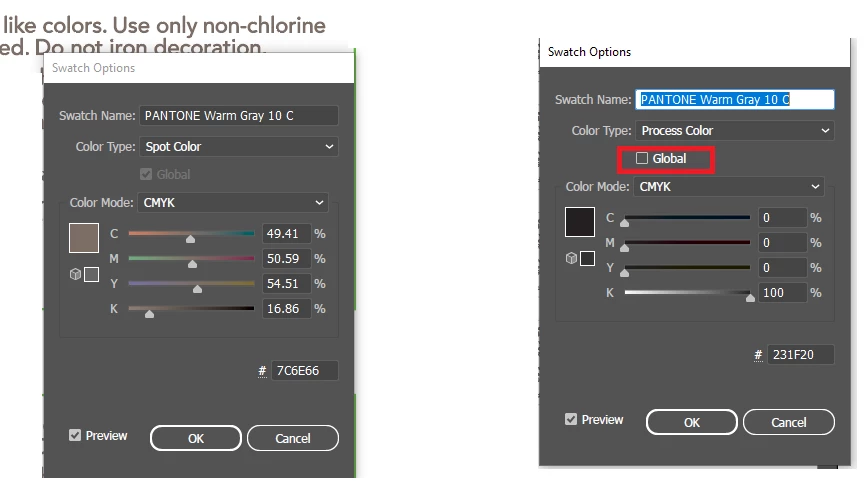Click OK in the left Swatch Options dialog

196,438
